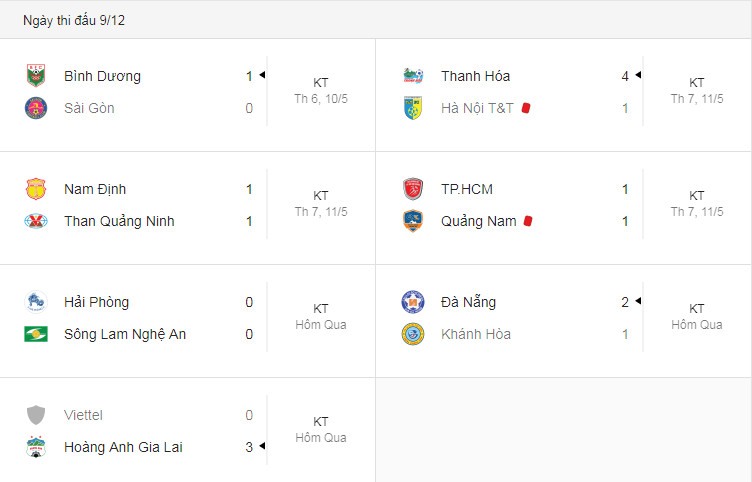Open the Đà Nẵng match result KT Hôm Qua
This screenshot has height=482, width=752.
(x=696, y=317)
